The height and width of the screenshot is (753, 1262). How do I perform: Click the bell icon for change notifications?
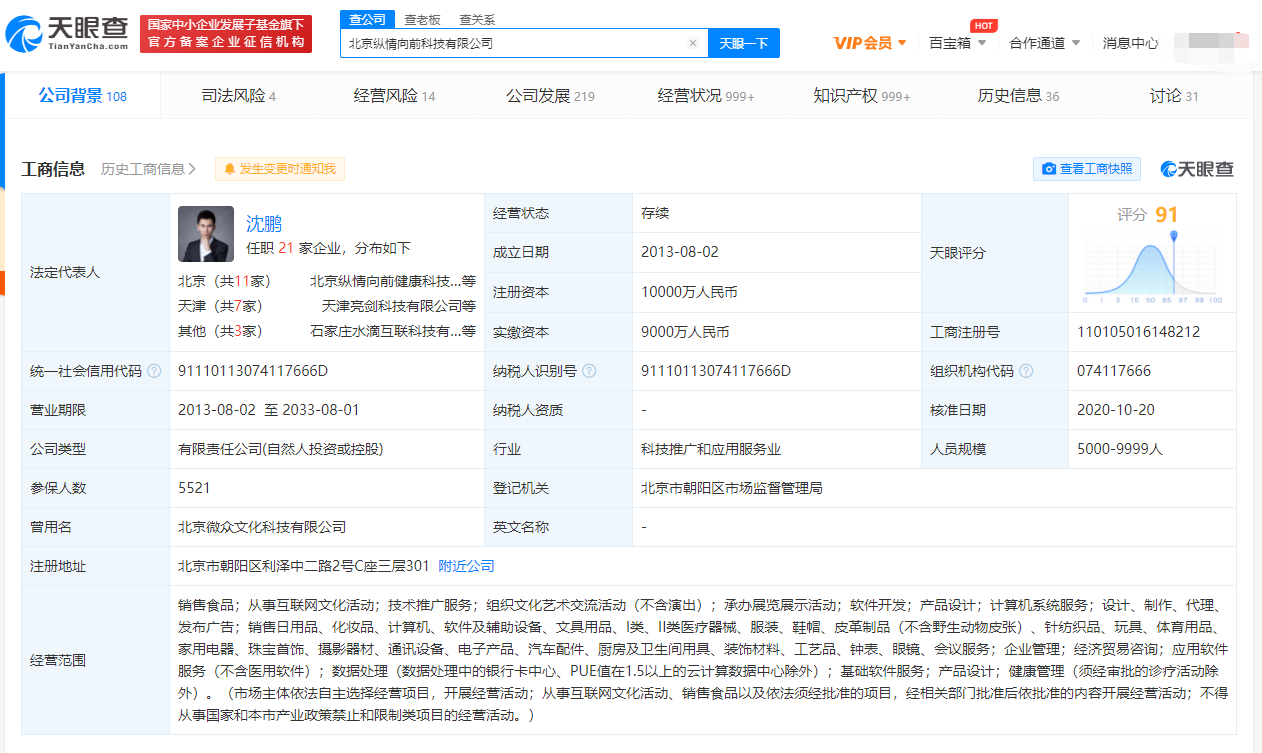point(230,169)
